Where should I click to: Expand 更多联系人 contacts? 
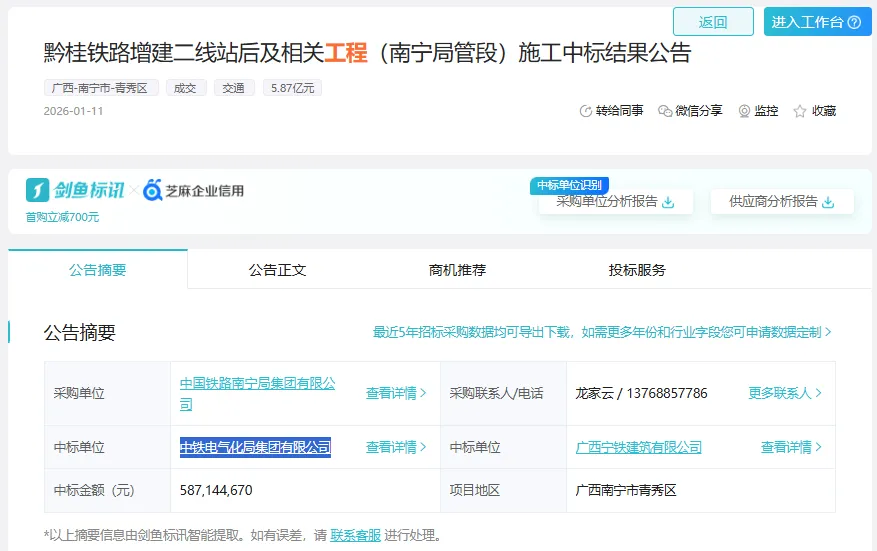785,393
